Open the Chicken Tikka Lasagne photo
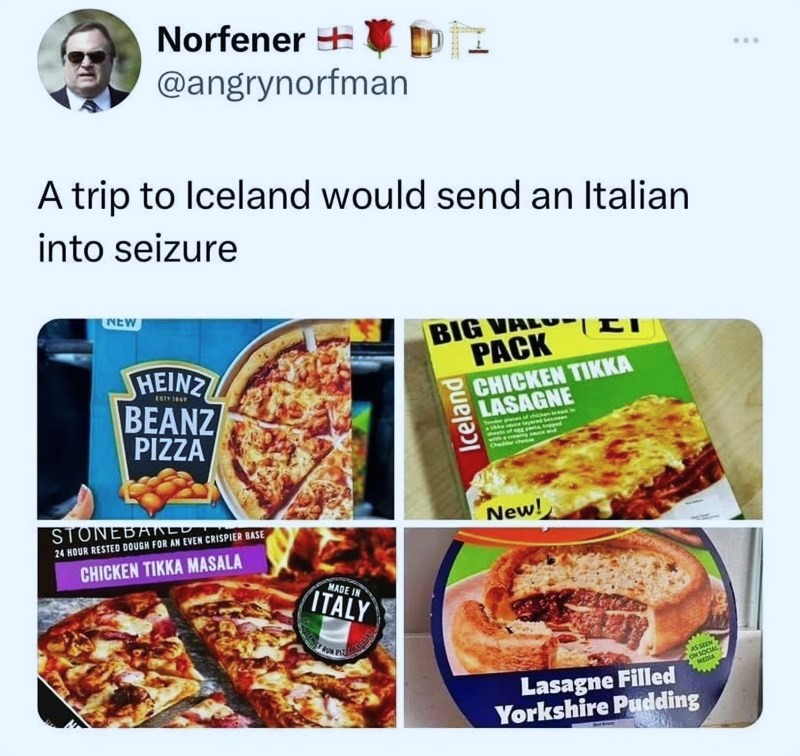Viewport: 800px width, 756px height. click(583, 419)
